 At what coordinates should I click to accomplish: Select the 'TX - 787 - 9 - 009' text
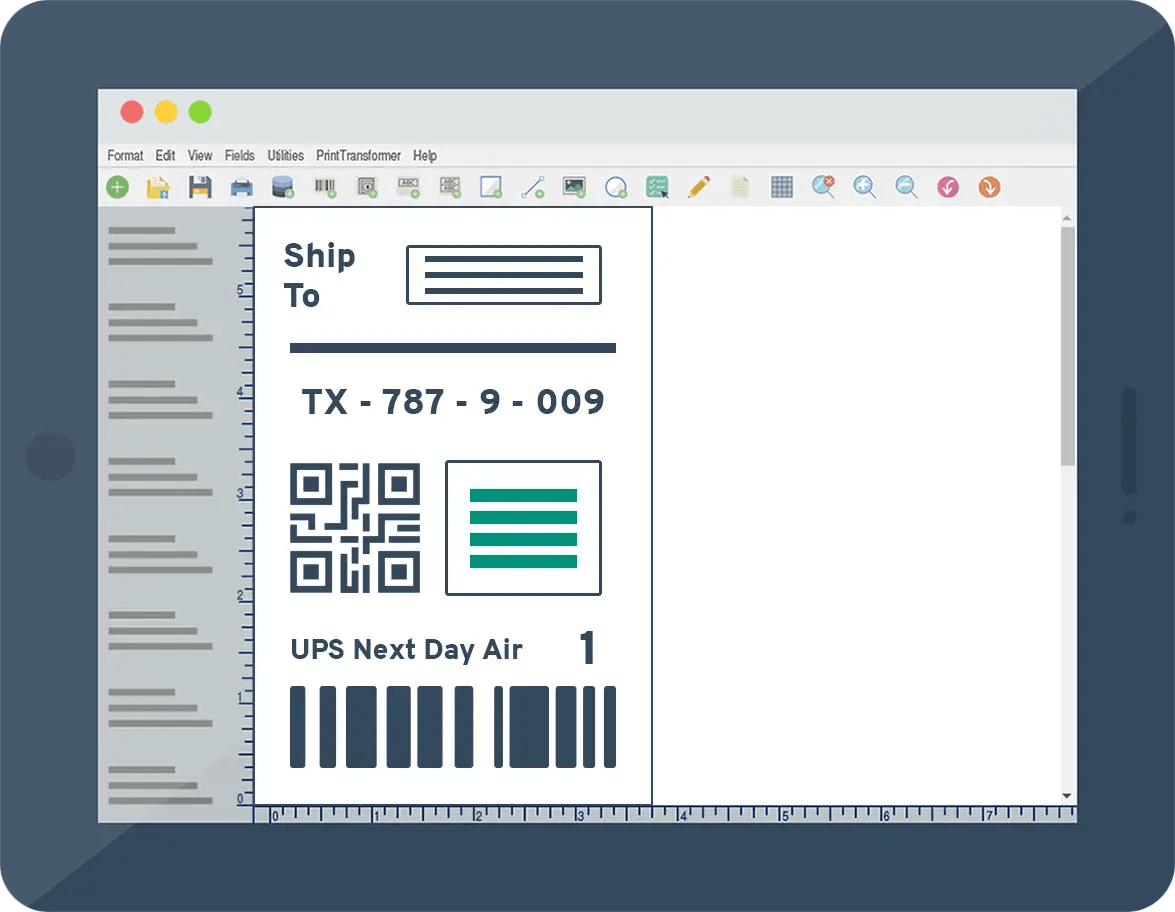click(453, 402)
